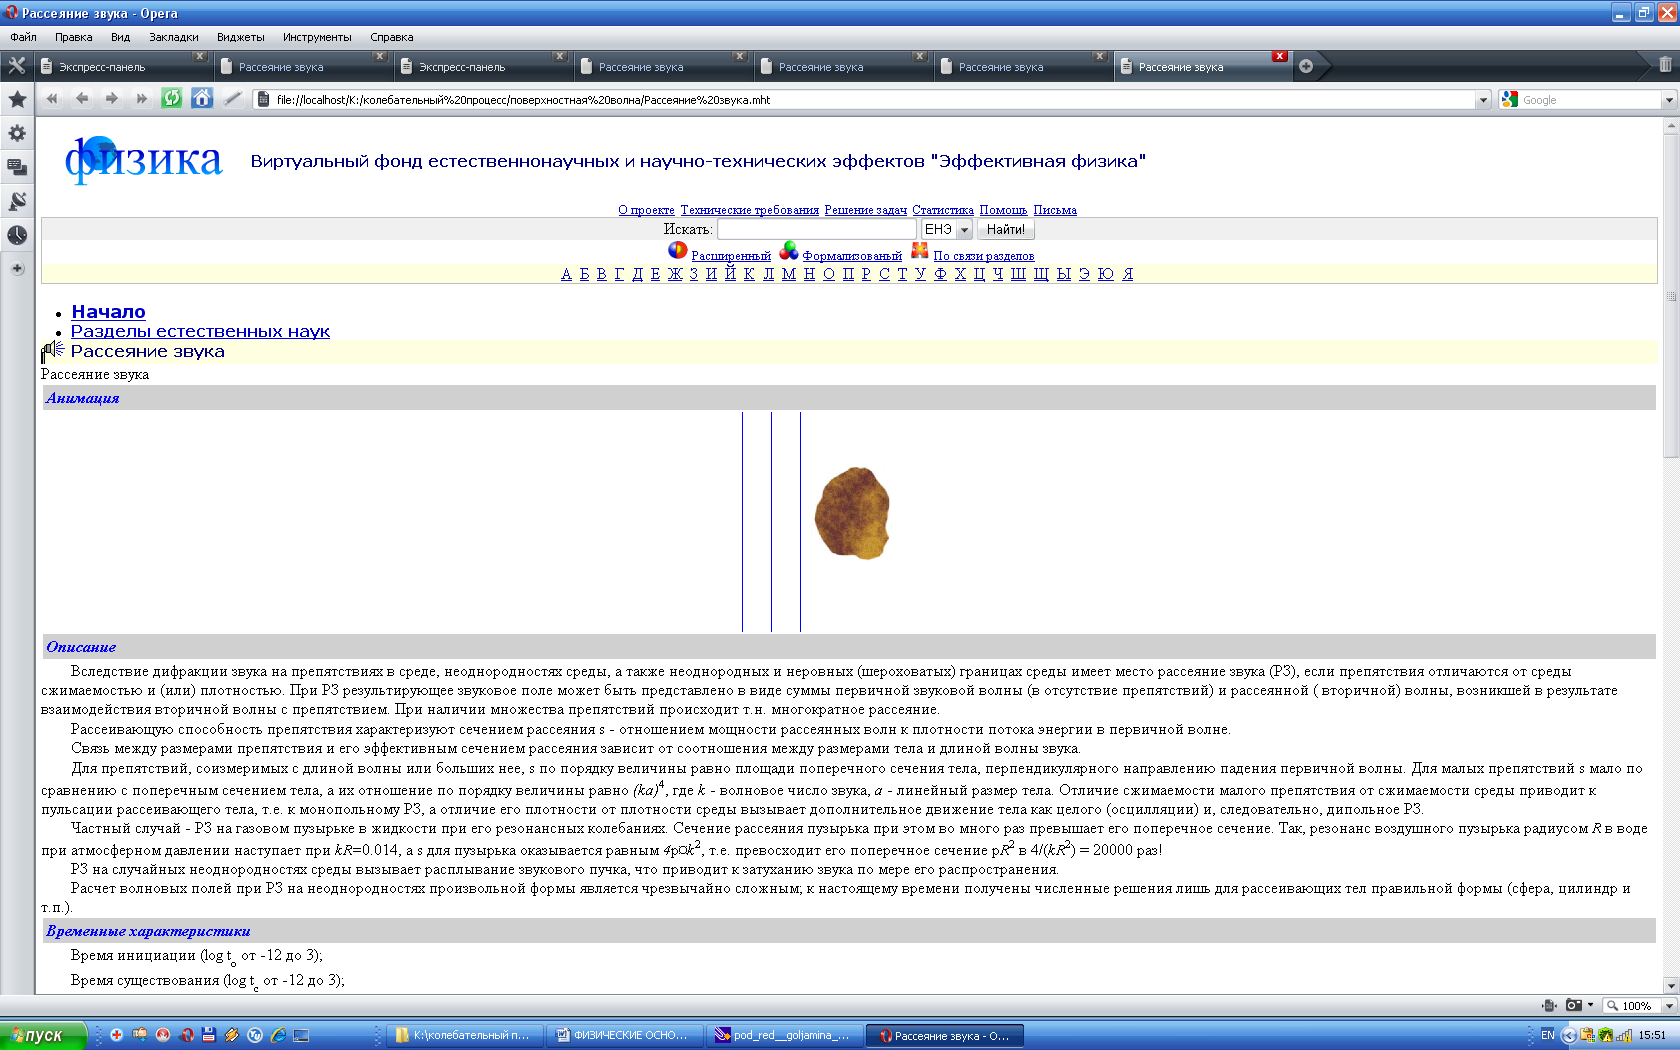
Task: Click the page icon in the address bar
Action: tap(263, 99)
